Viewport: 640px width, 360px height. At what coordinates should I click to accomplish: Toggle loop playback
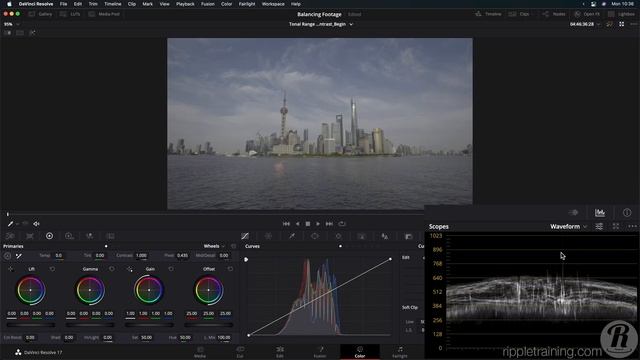(x=342, y=224)
